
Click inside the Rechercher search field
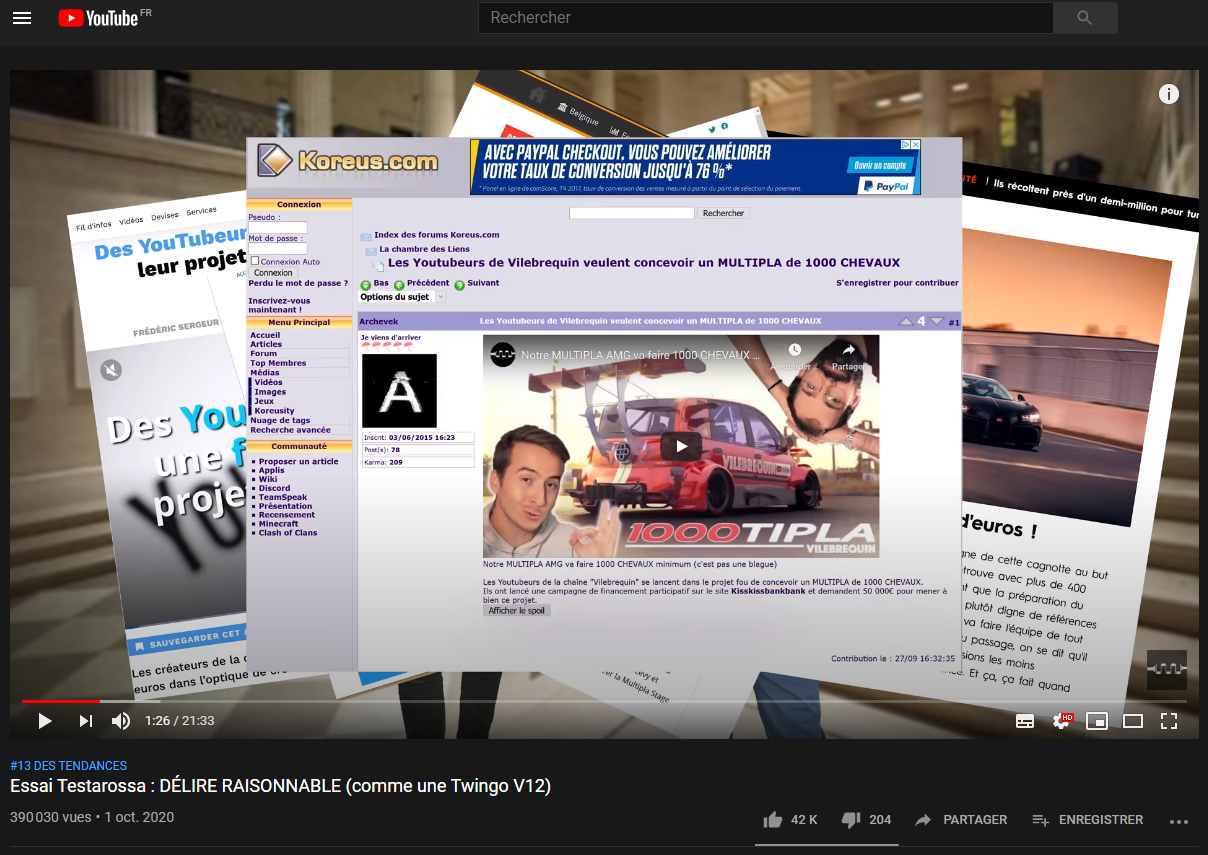click(765, 18)
